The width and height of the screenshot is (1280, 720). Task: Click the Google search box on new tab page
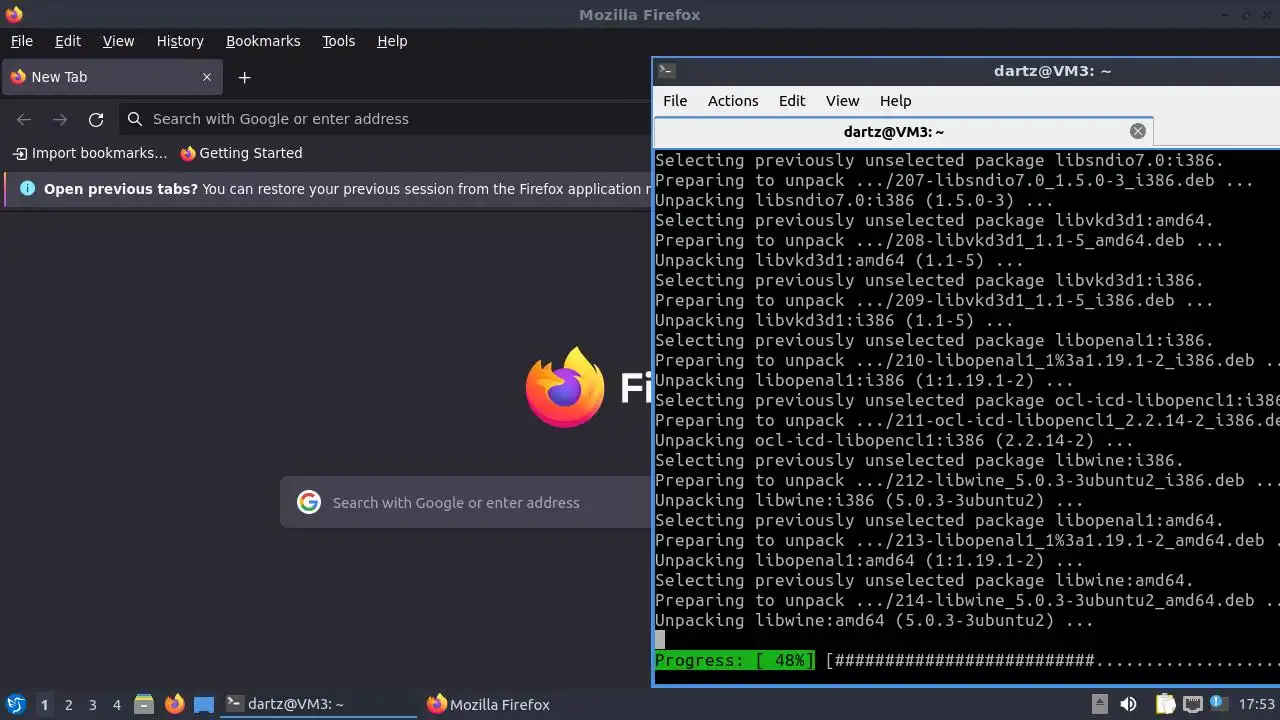coord(466,503)
